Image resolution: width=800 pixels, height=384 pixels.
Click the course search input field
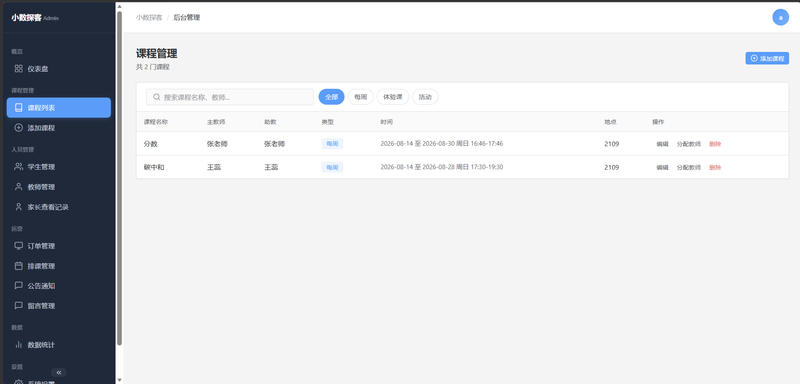coord(230,97)
